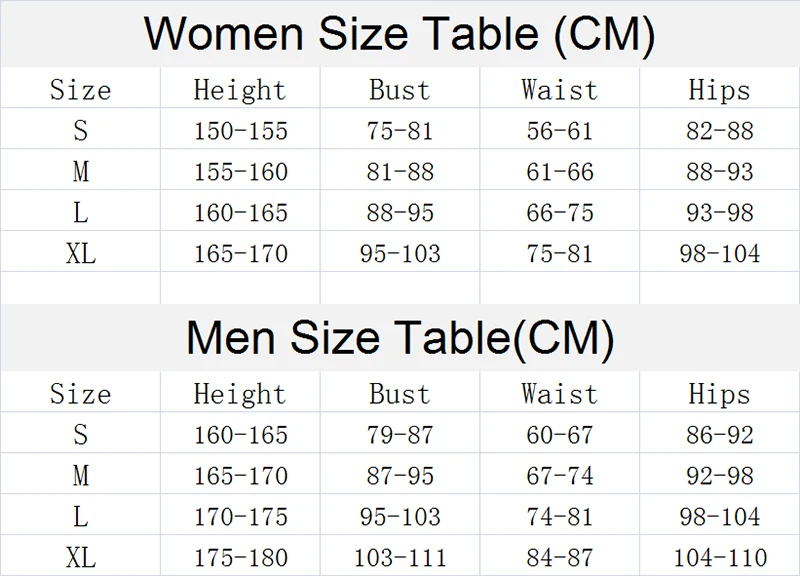Click men's S bust 79-87
The height and width of the screenshot is (576, 800).
tap(400, 435)
